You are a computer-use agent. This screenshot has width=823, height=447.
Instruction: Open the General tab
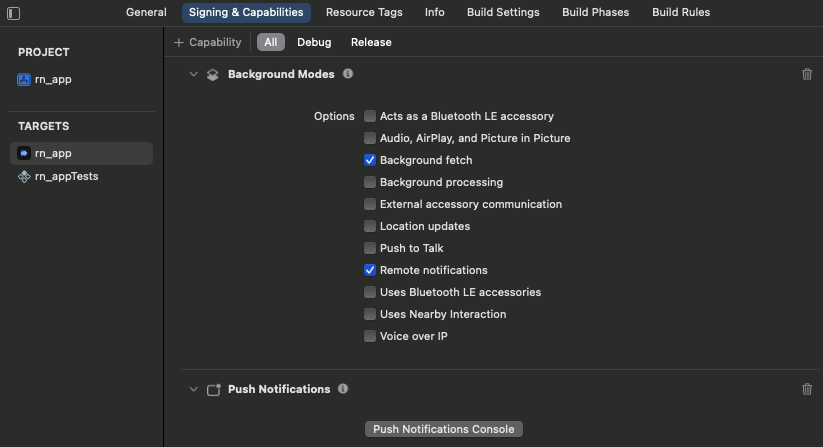pos(146,13)
